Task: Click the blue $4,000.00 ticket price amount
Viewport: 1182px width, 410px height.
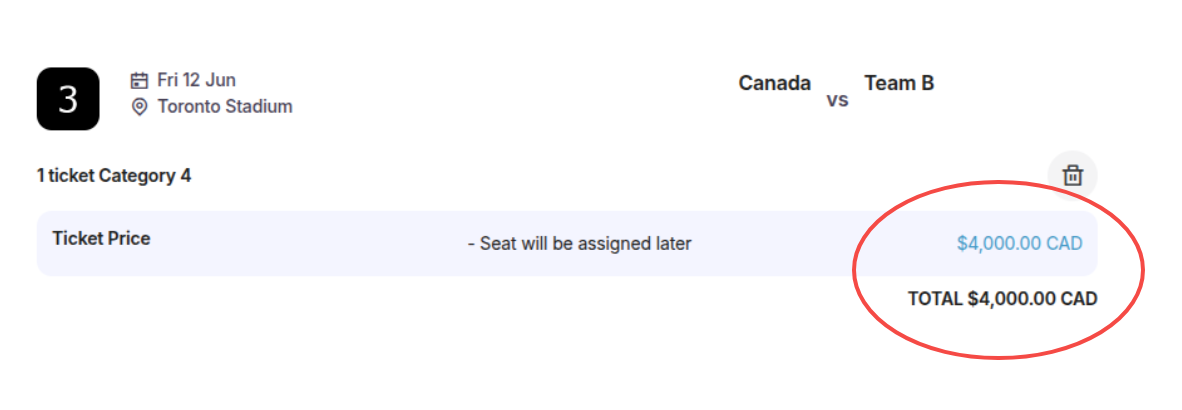Action: tap(999, 243)
